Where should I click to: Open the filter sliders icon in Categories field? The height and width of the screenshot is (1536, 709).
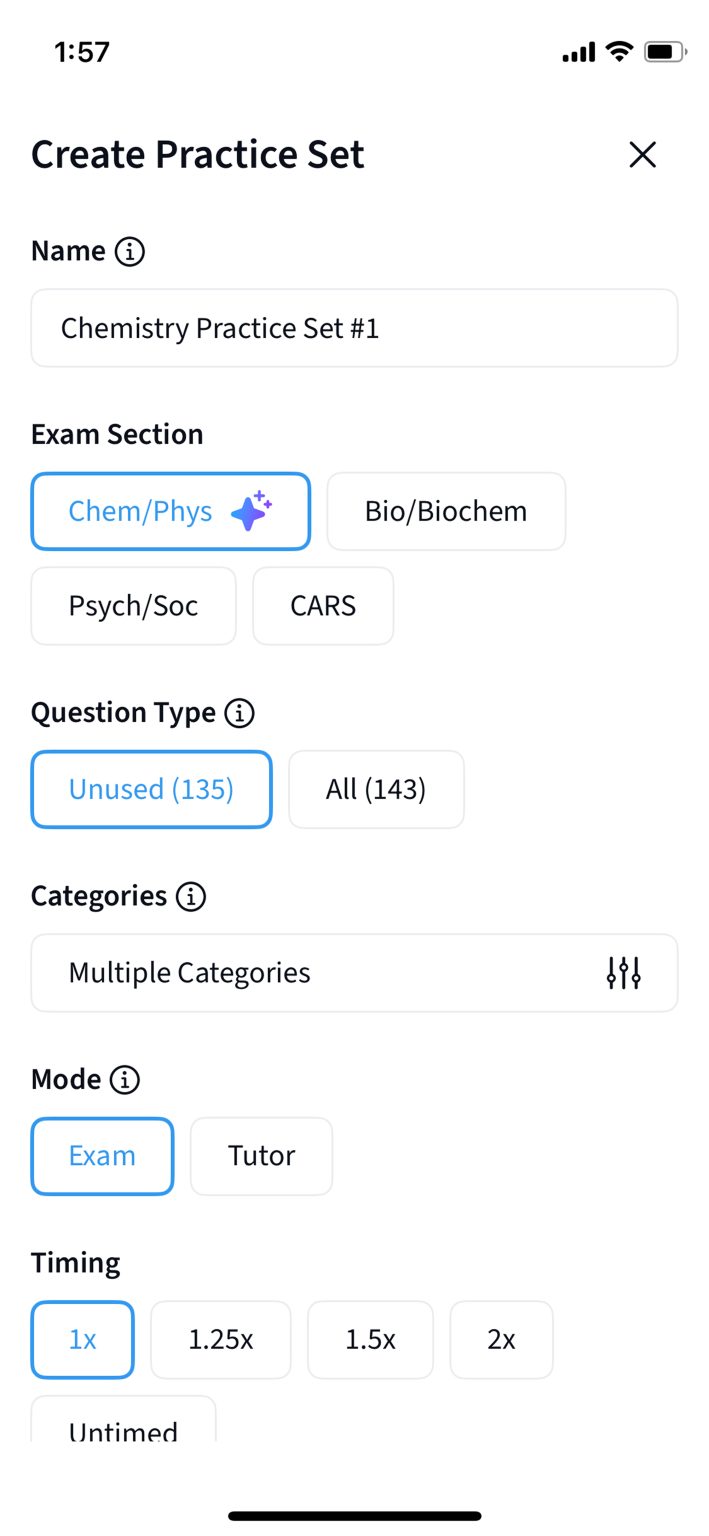[x=624, y=972]
